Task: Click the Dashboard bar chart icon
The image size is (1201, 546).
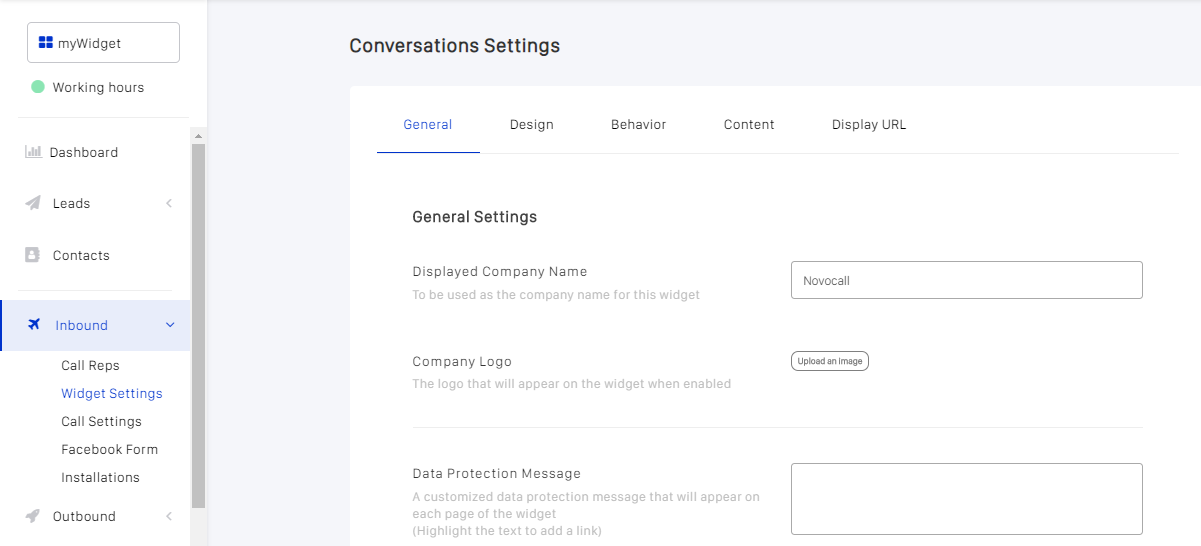Action: [33, 152]
